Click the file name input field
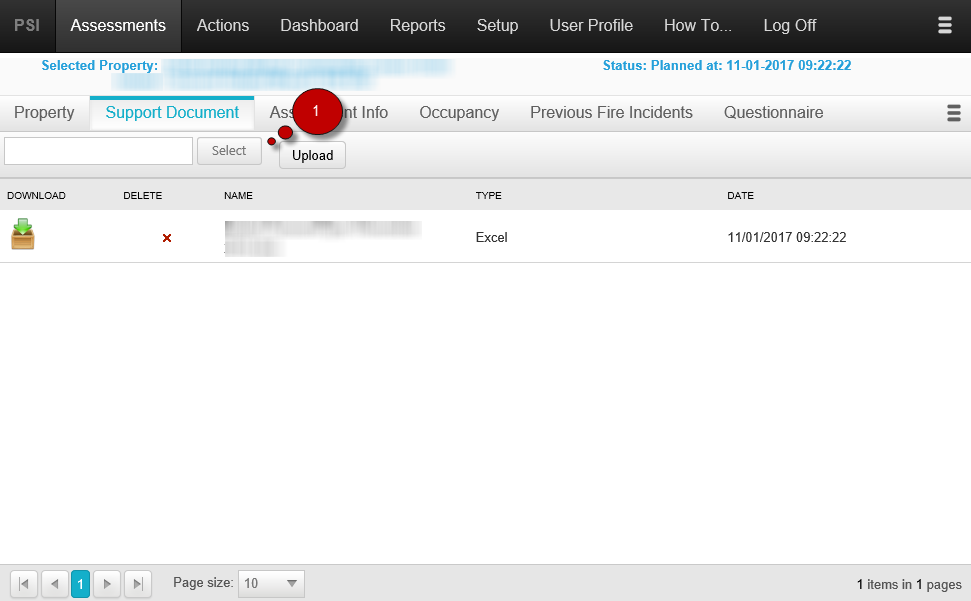This screenshot has width=971, height=601. tap(97, 150)
